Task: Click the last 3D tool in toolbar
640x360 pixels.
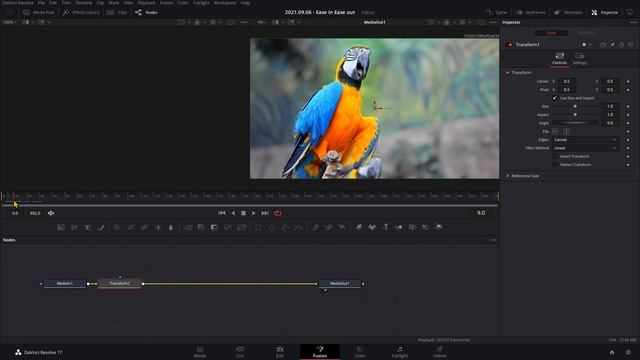Action: pos(439,227)
